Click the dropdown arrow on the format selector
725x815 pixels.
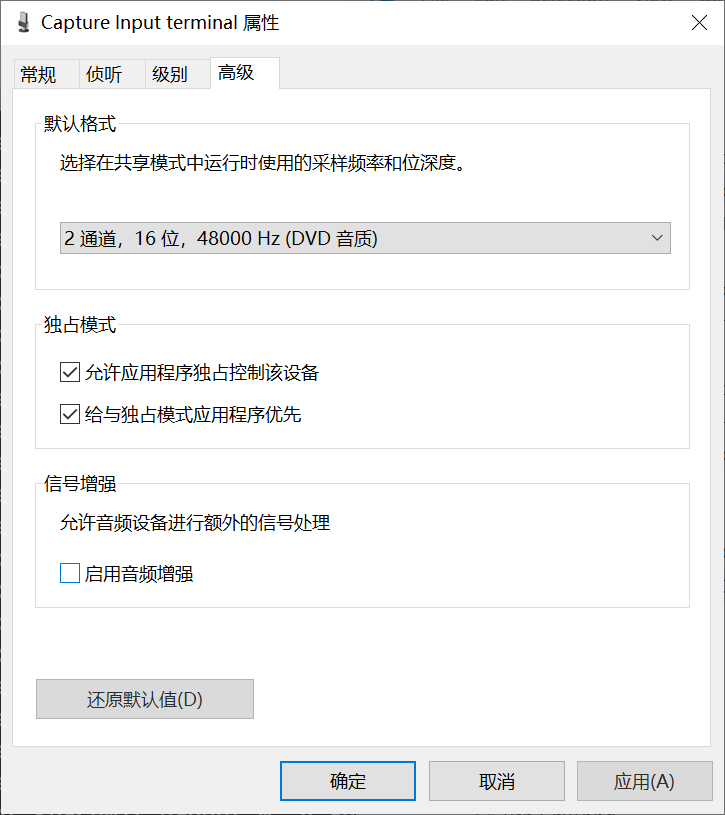pyautogui.click(x=657, y=238)
